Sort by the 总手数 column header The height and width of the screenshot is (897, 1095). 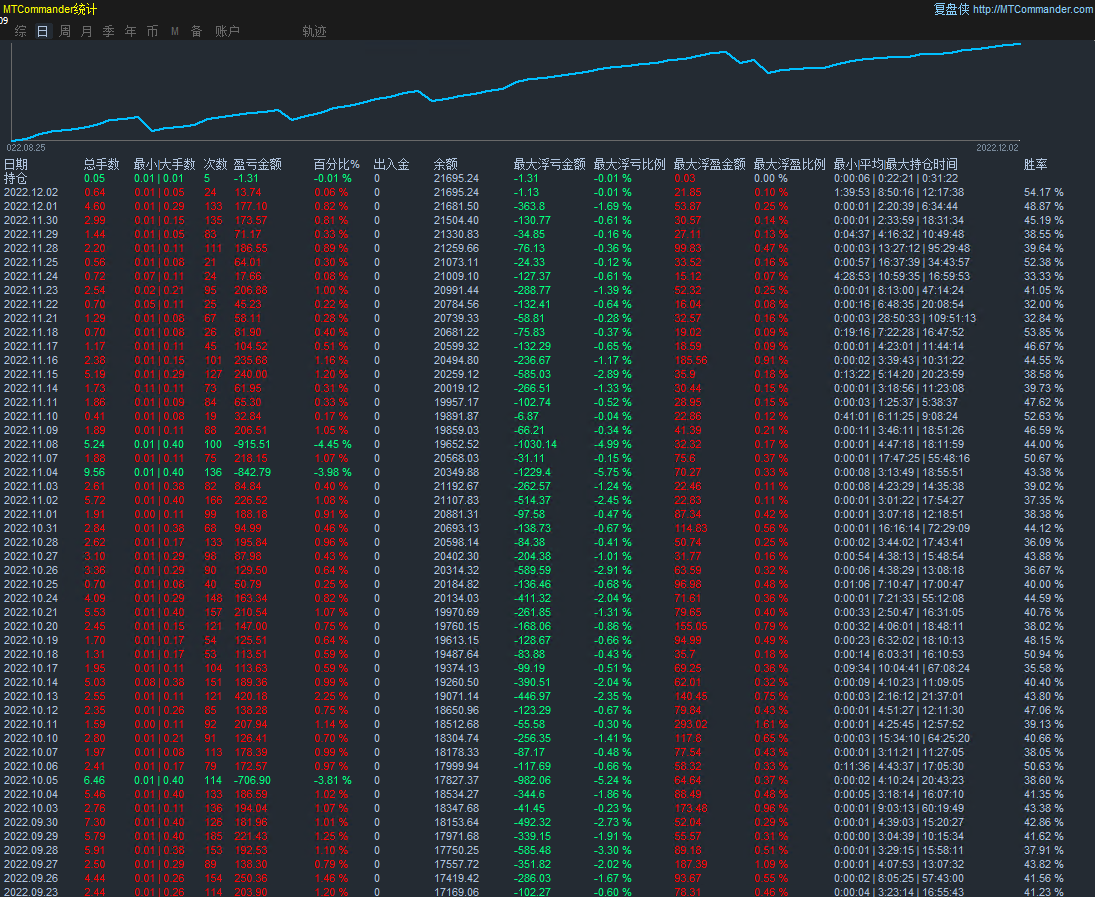tap(102, 164)
